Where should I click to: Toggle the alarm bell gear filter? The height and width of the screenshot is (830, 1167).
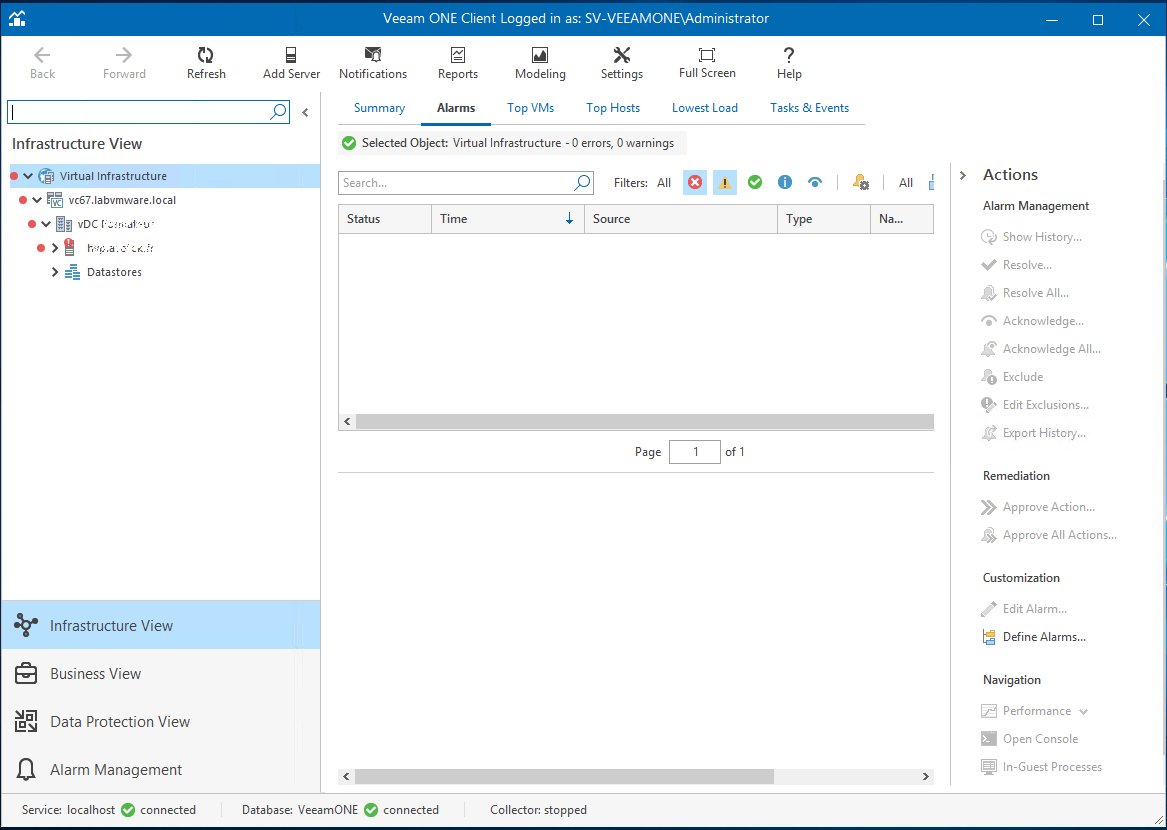pos(860,182)
